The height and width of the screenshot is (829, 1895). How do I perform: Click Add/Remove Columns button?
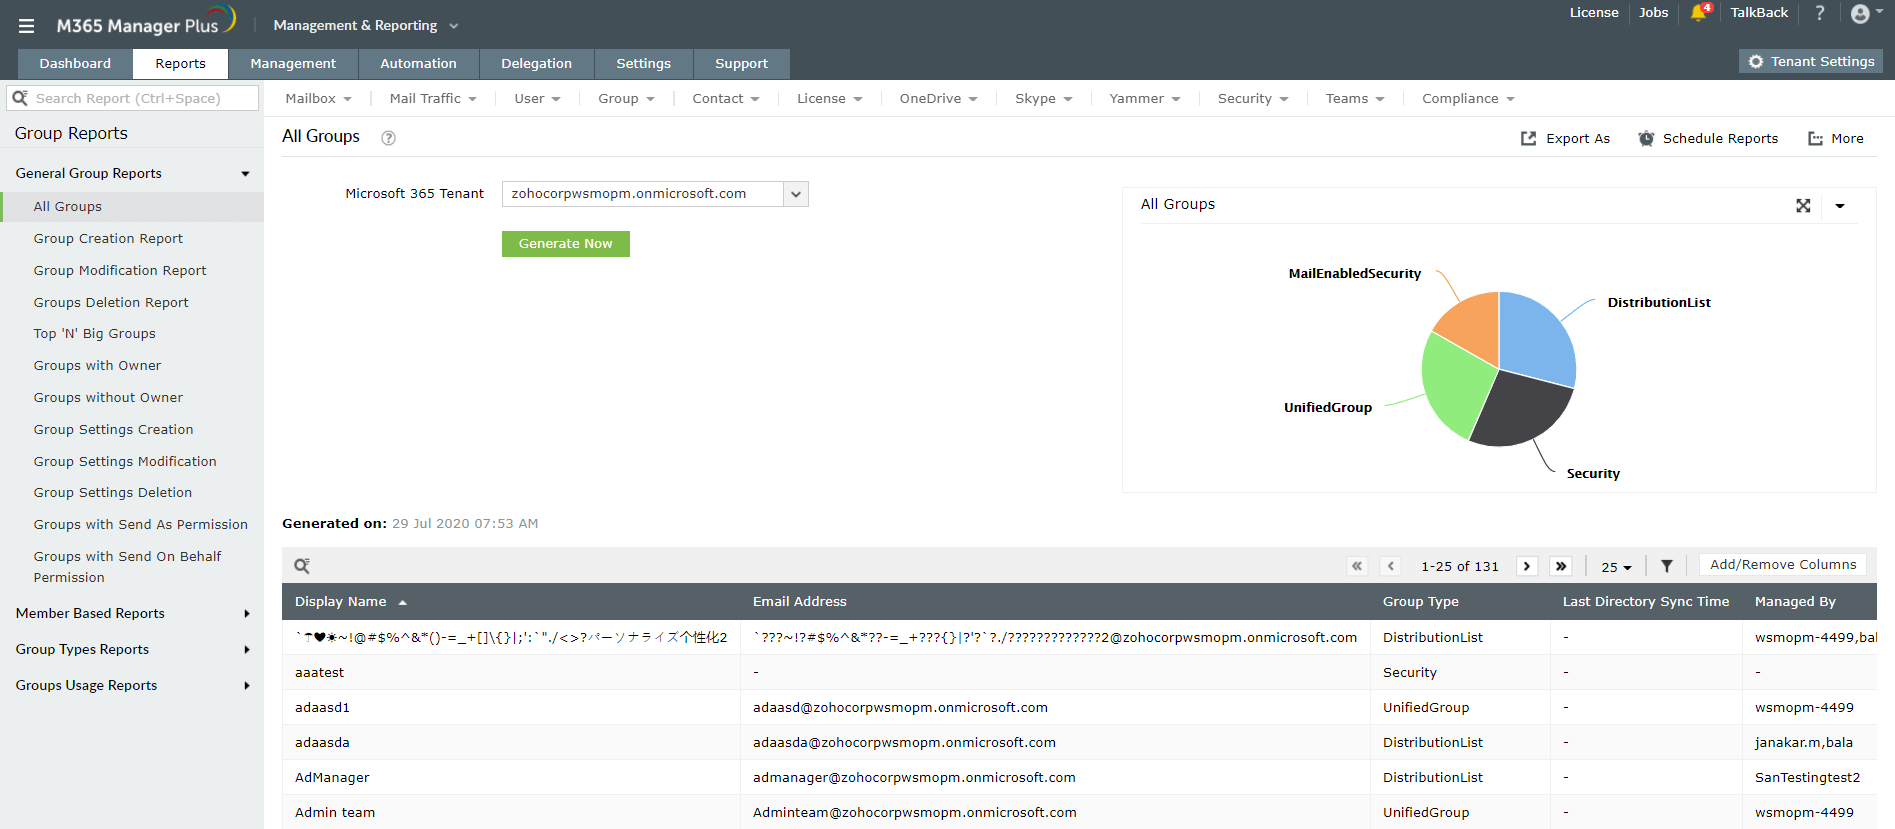(1783, 565)
